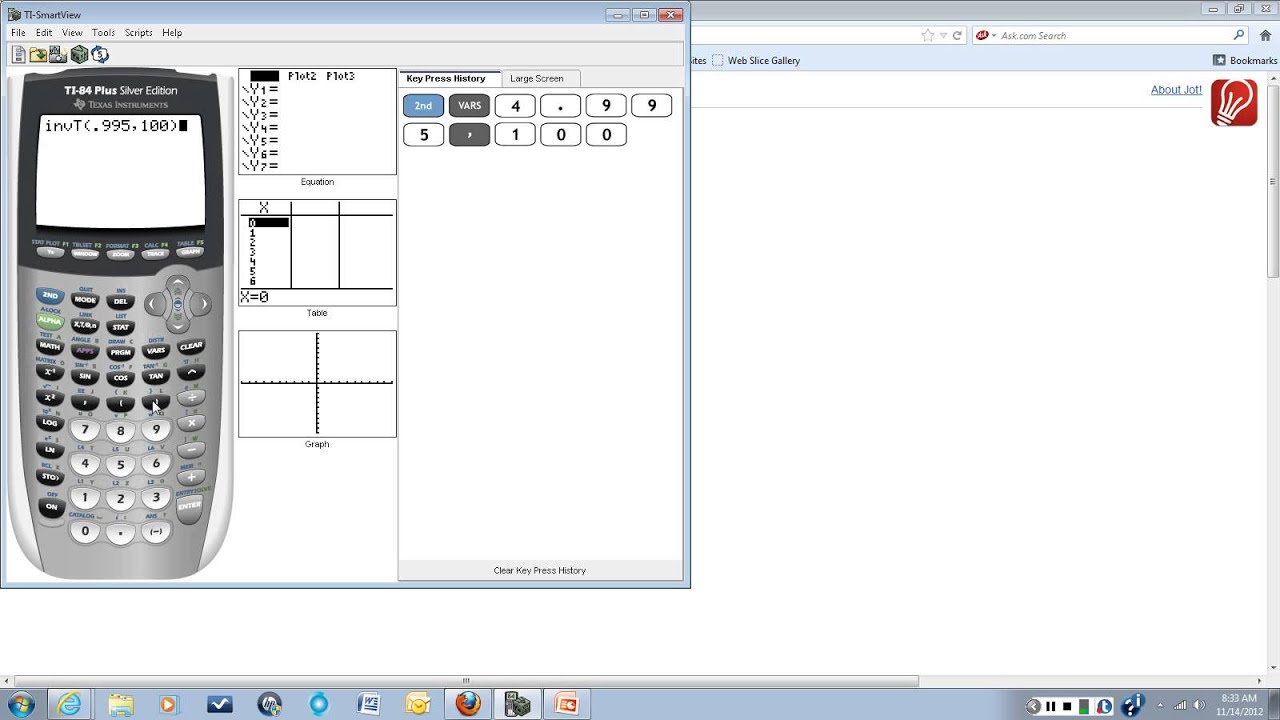1280x720 pixels.
Task: Click the Ask.com Search field in browser
Action: [1110, 35]
